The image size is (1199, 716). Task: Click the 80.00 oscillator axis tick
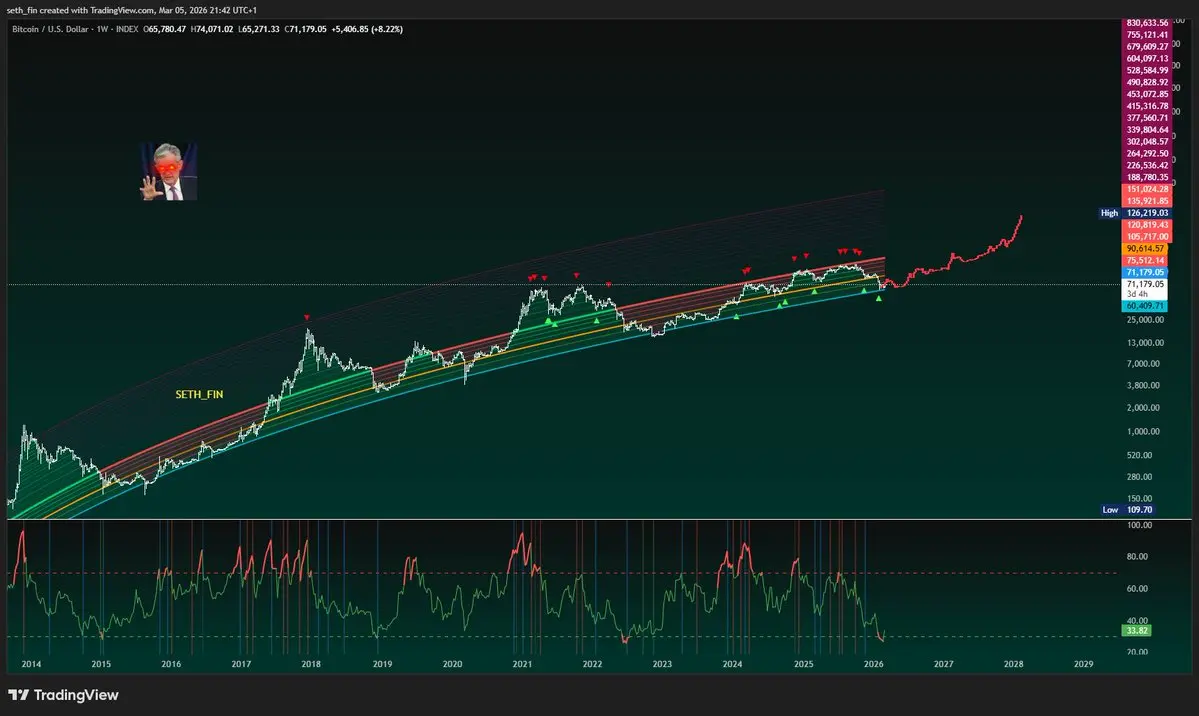[x=1137, y=557]
